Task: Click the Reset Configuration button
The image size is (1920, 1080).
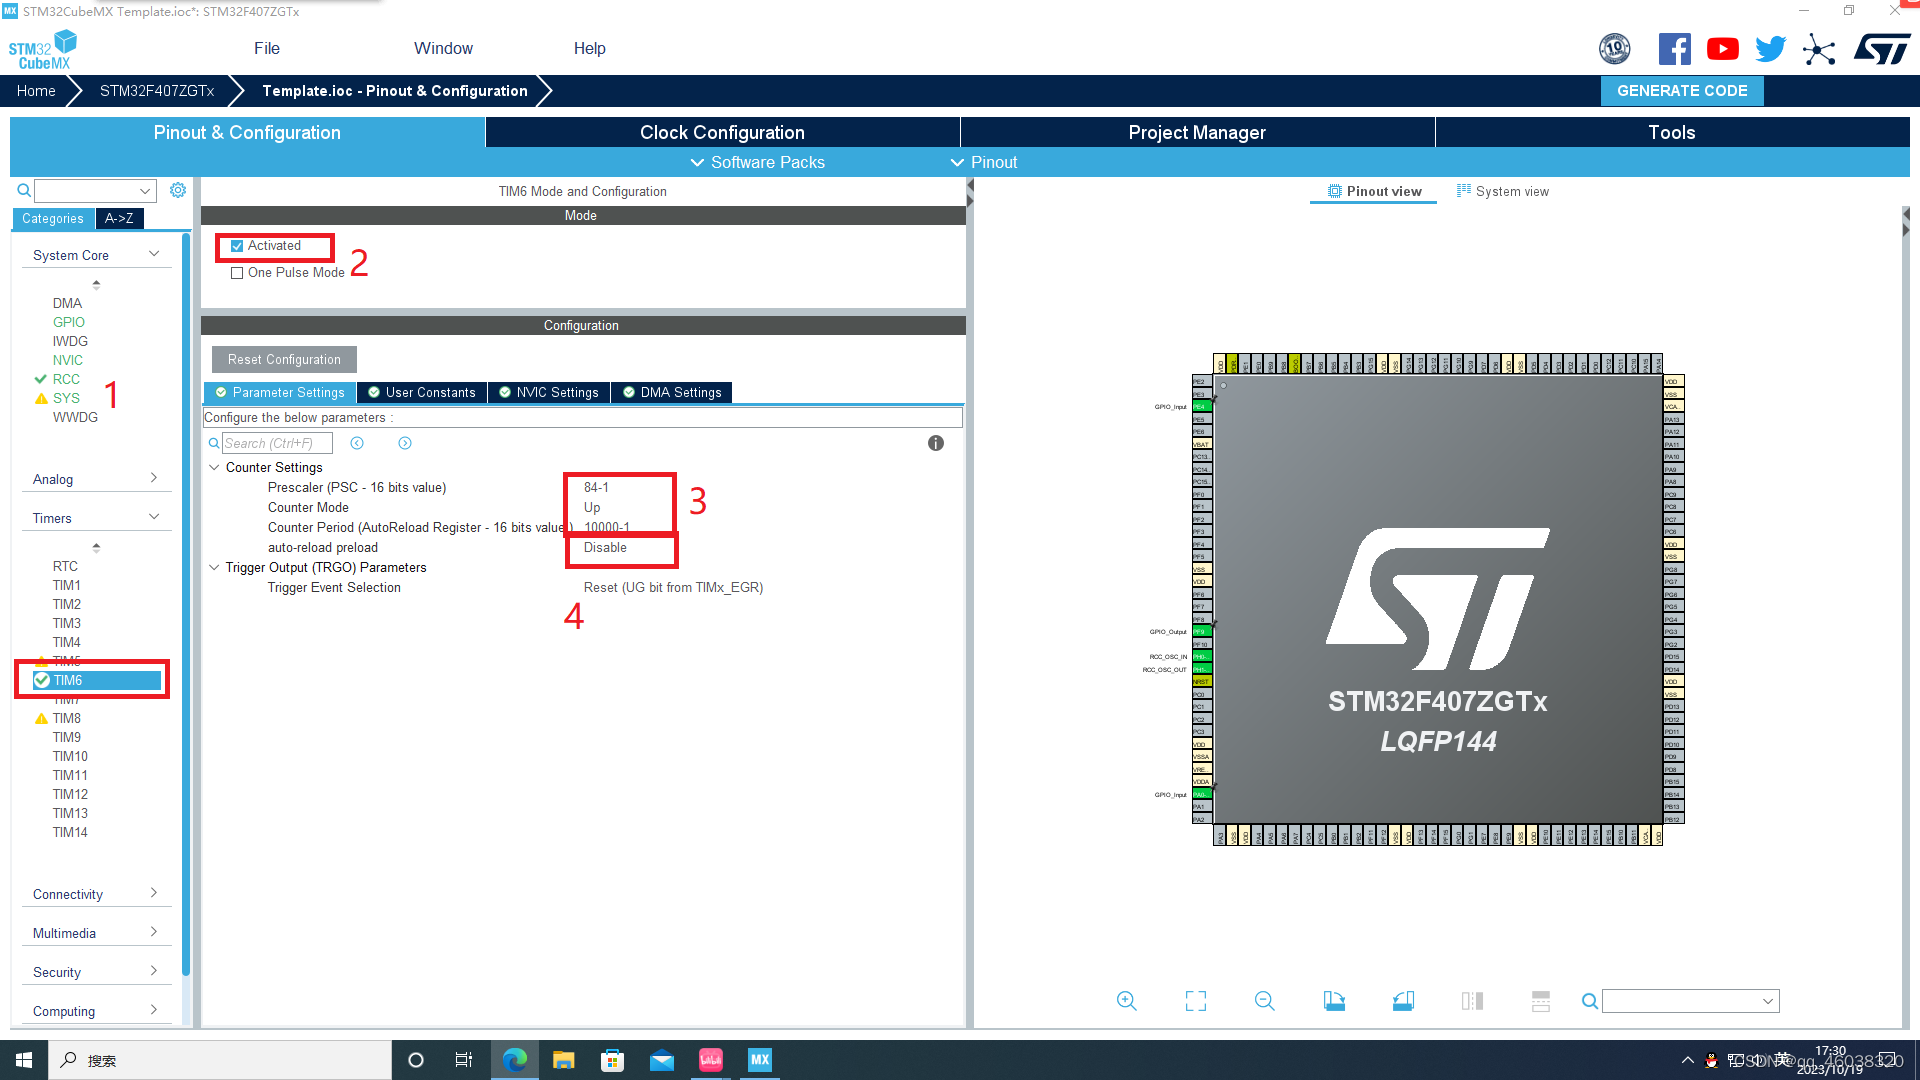Action: 284,359
